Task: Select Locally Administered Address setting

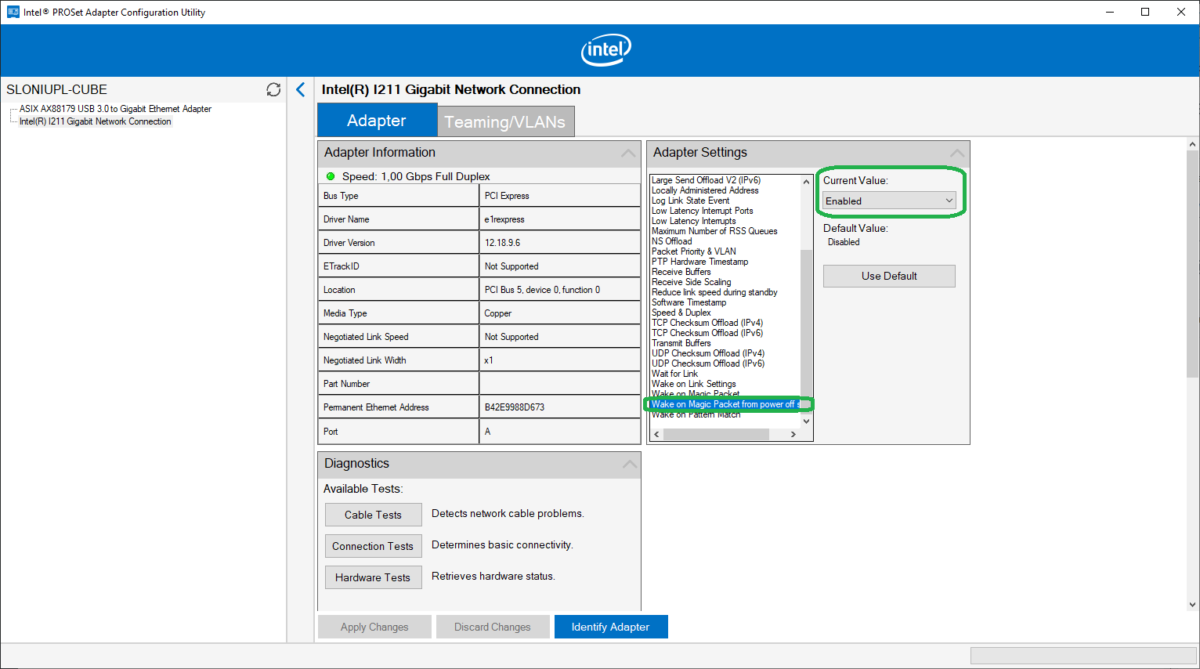Action: 705,190
